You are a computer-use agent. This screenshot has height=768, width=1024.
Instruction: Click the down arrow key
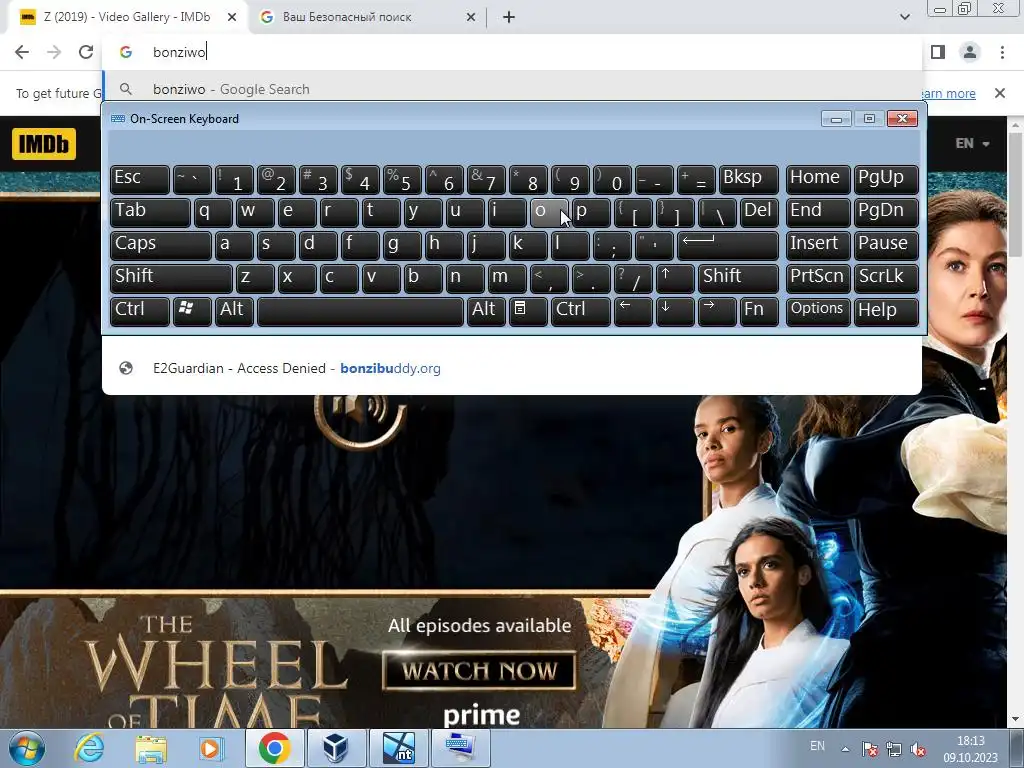point(675,311)
